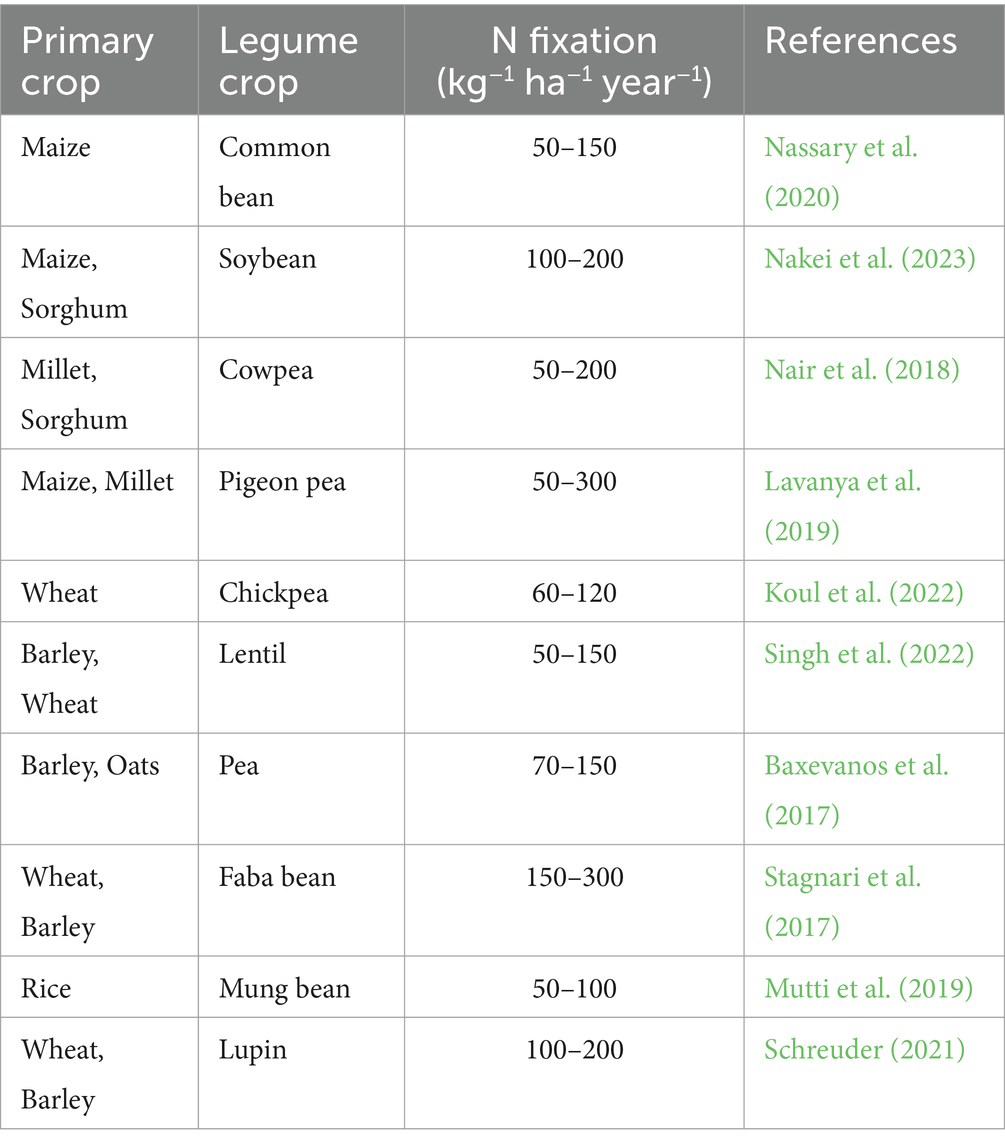Open the Schreuder (2021) reference link

point(864,1050)
